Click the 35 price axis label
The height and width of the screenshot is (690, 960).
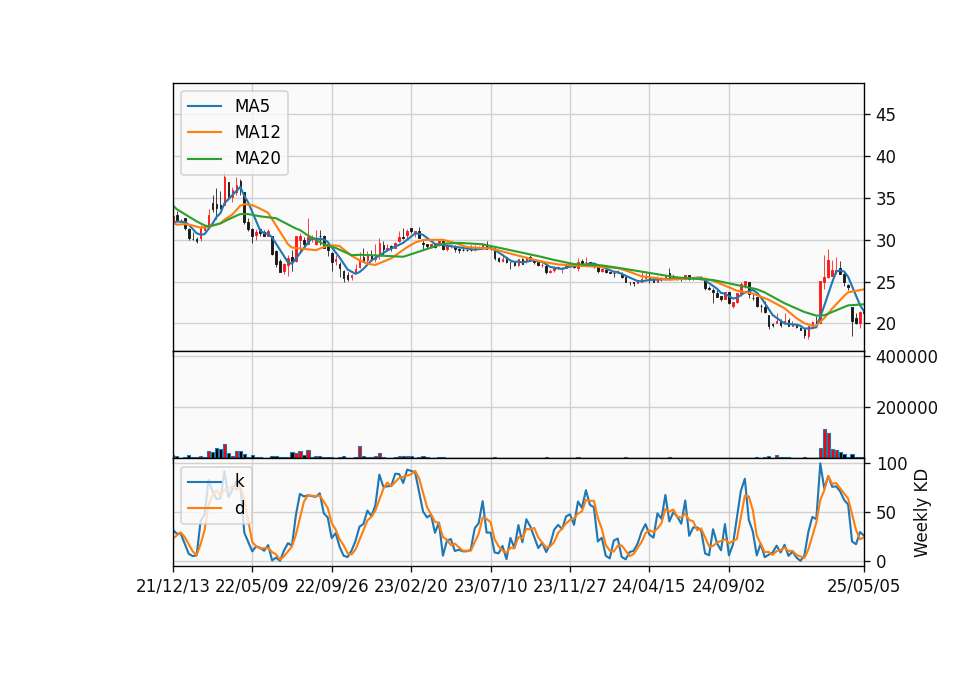[x=885, y=199]
